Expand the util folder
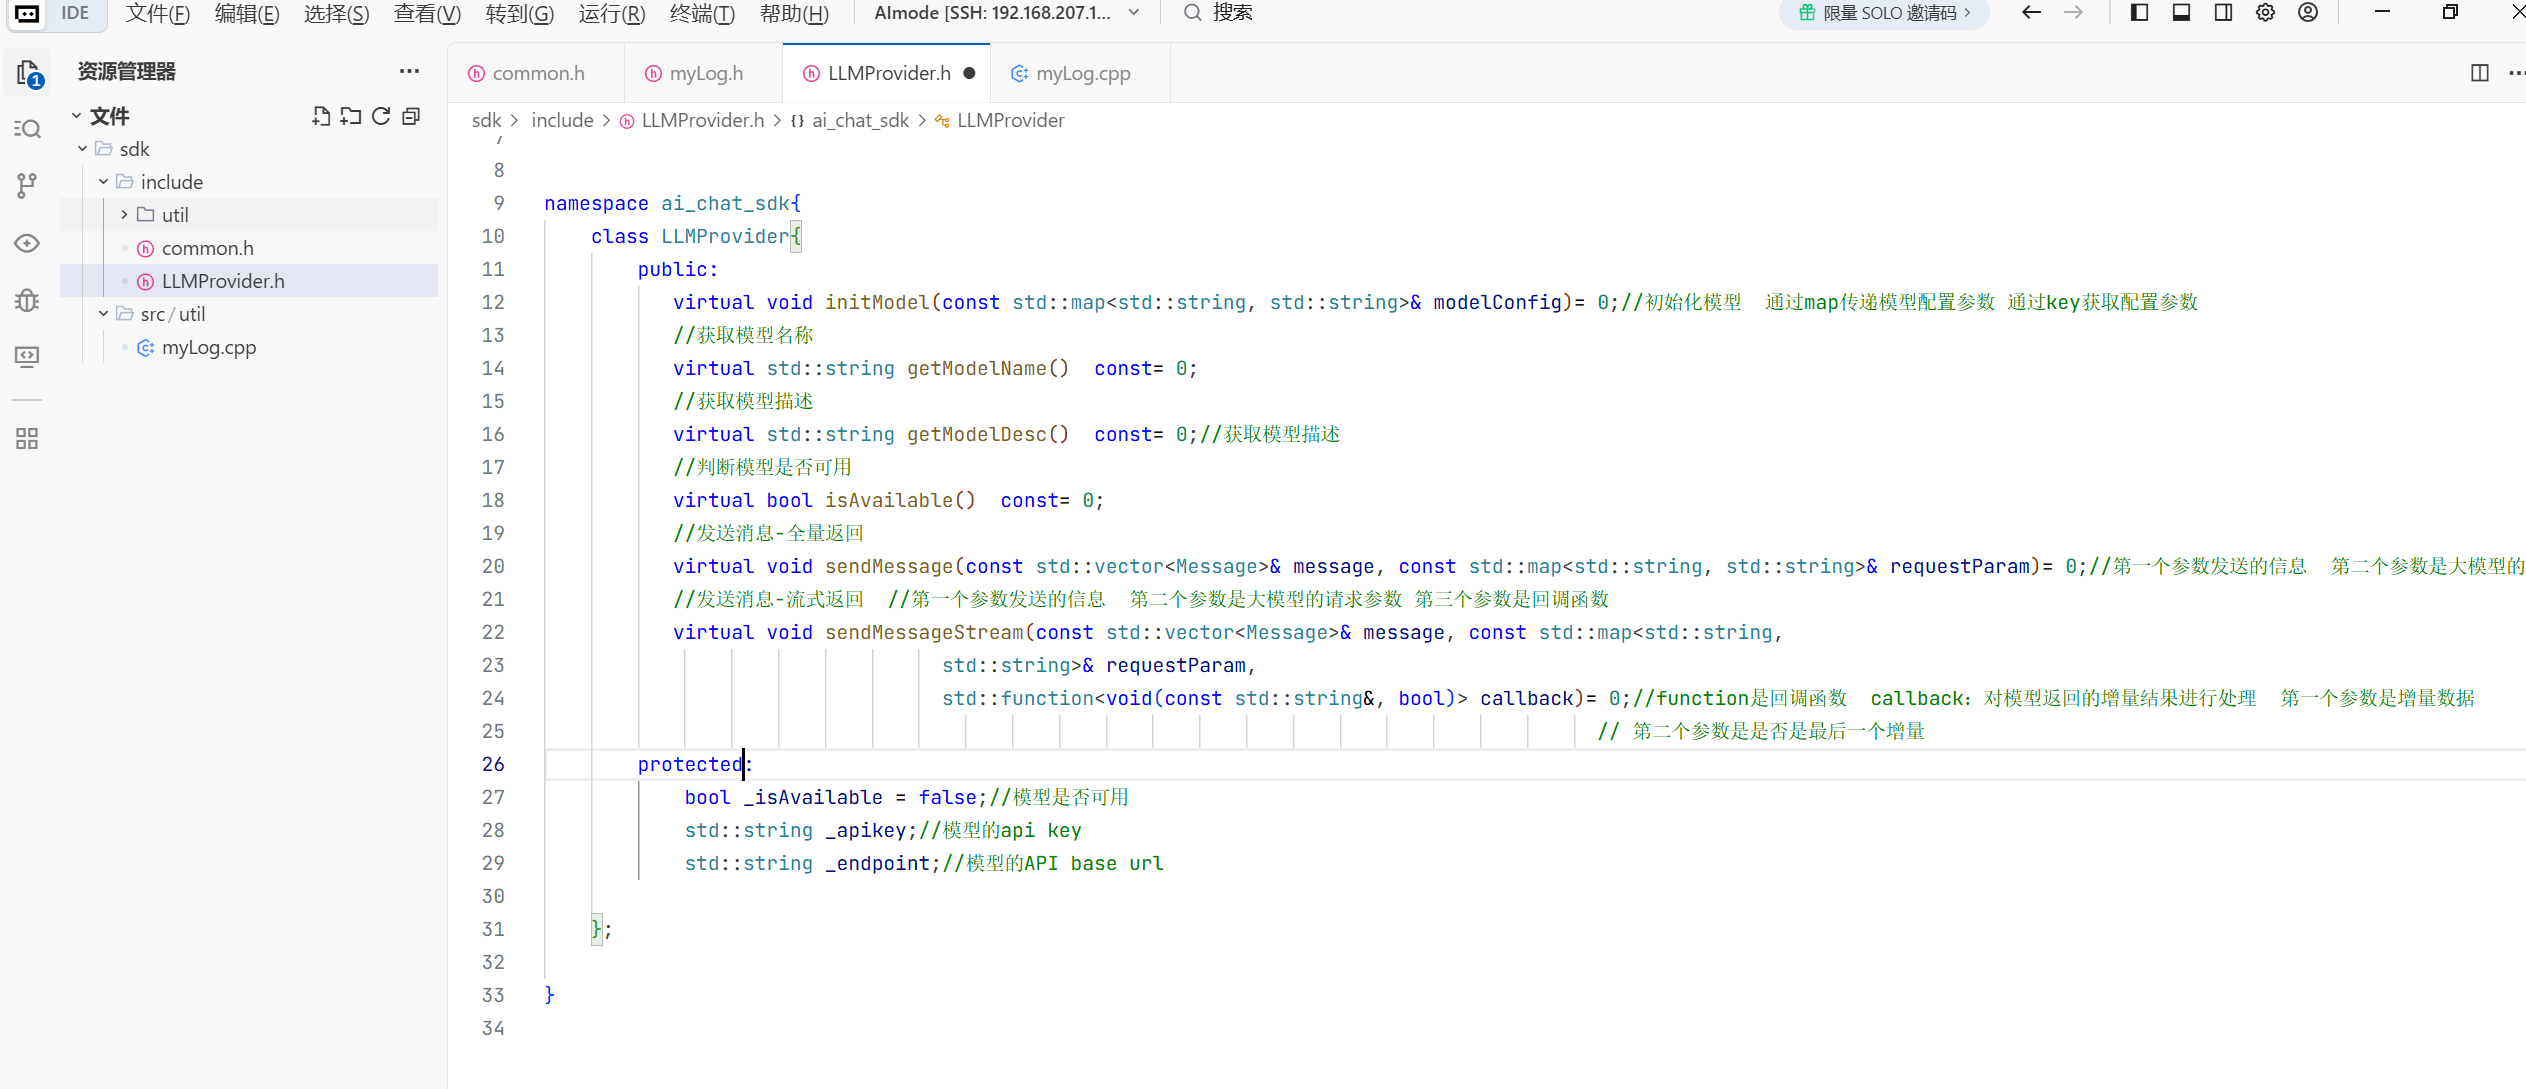 pyautogui.click(x=174, y=215)
